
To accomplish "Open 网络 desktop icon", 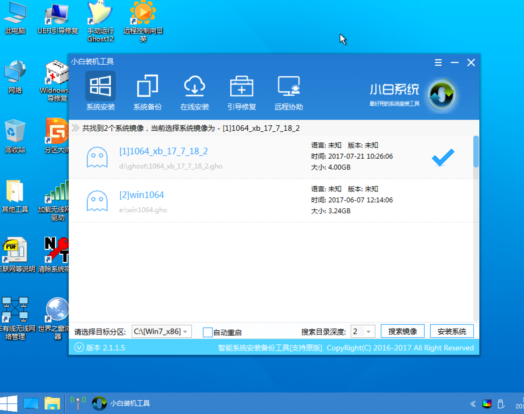I will (x=15, y=77).
